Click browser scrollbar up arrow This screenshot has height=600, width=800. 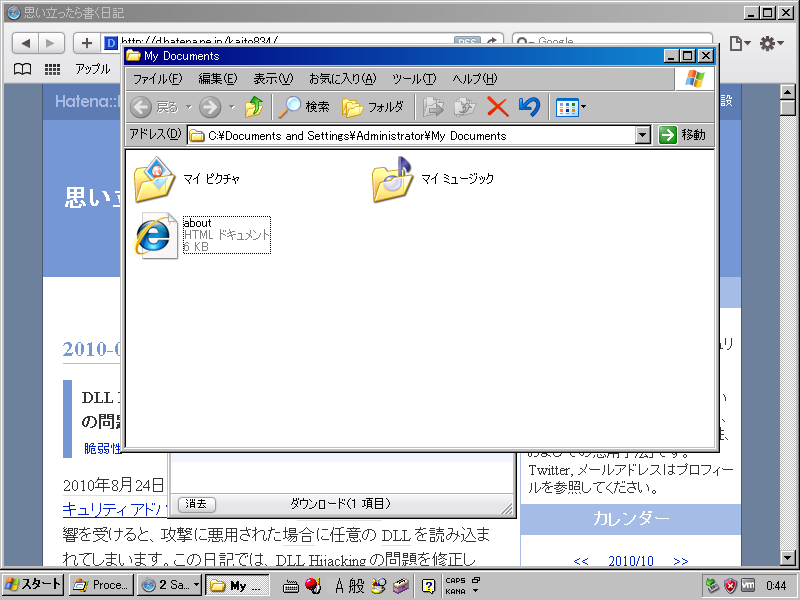[x=788, y=92]
